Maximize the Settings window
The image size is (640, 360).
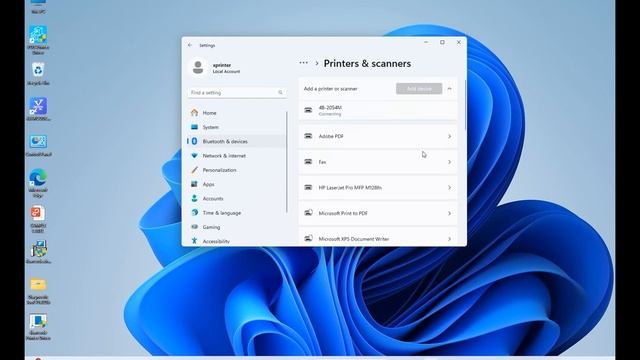[442, 42]
